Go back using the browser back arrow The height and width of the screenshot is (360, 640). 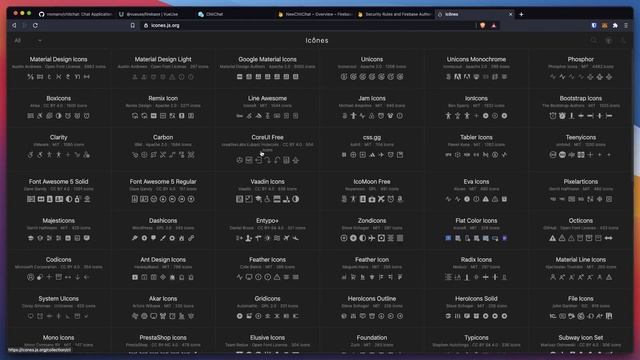click(x=14, y=25)
